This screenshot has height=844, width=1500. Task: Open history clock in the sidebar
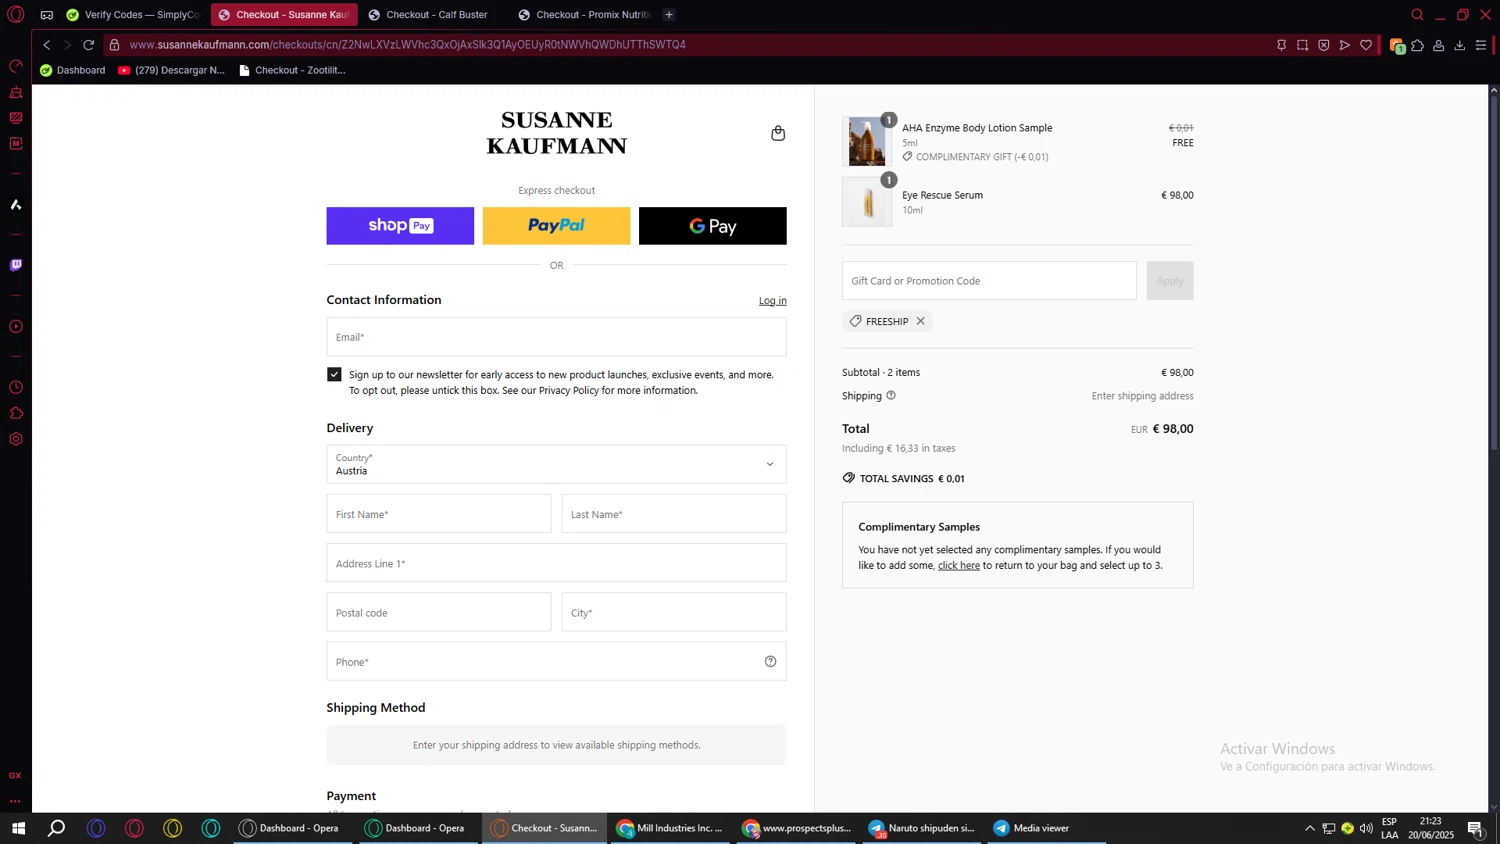[x=16, y=387]
